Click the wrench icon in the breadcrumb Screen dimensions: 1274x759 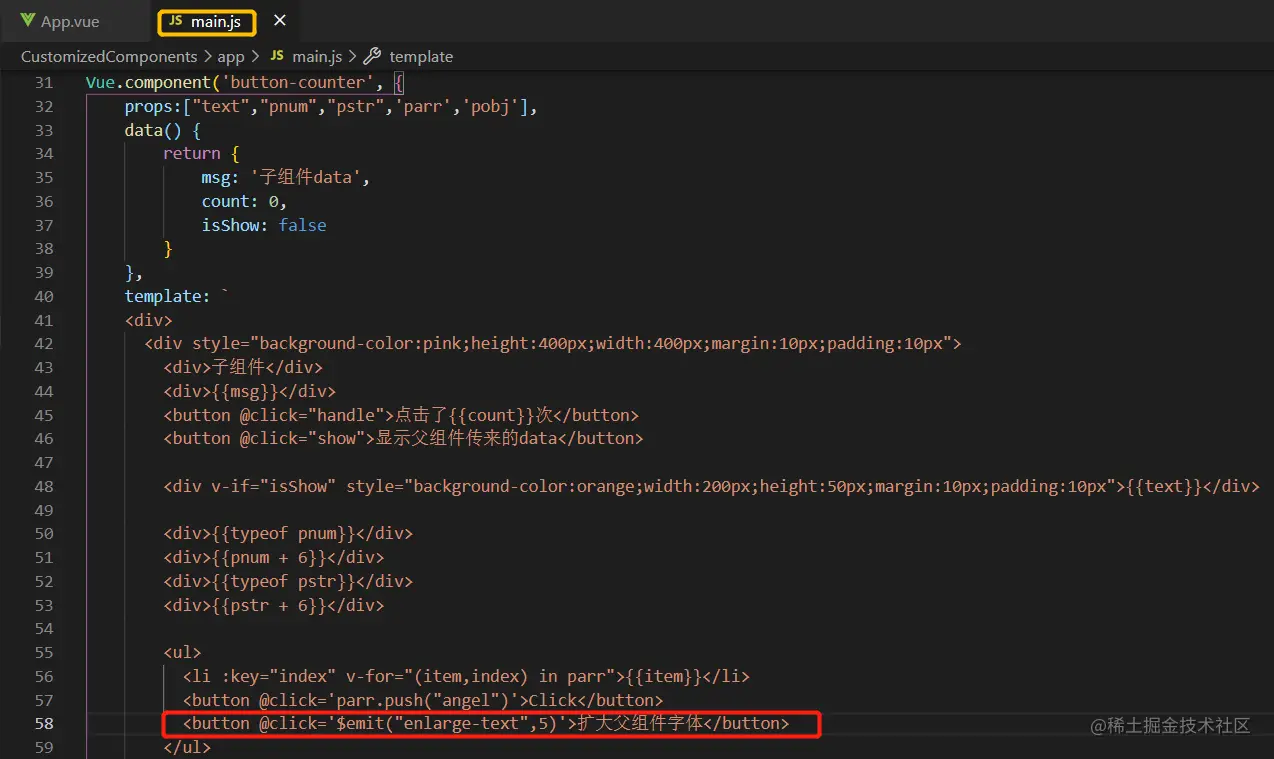(x=372, y=57)
